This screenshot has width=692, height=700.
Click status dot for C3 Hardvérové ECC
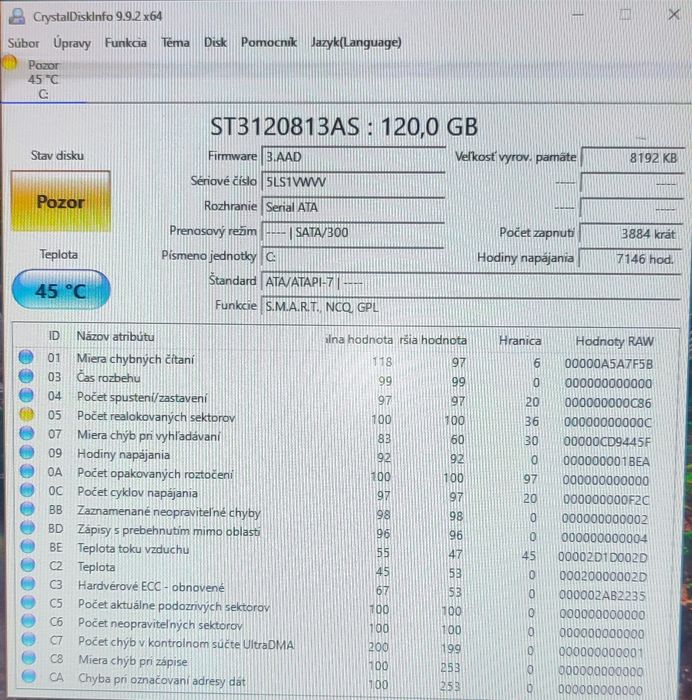pyautogui.click(x=28, y=583)
